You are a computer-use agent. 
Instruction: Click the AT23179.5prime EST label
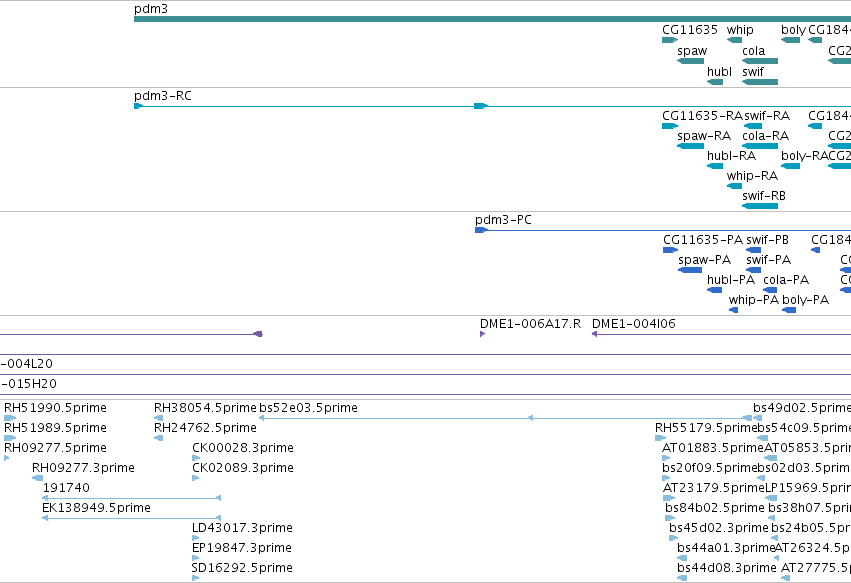714,488
